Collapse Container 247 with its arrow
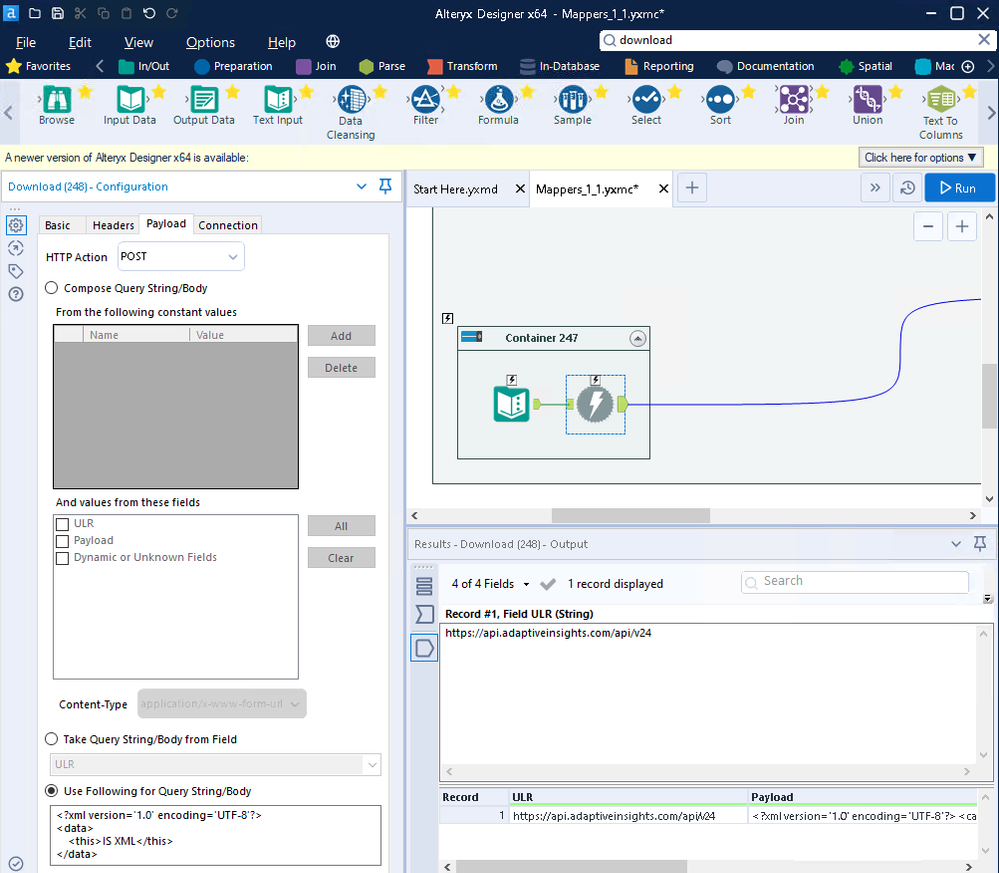This screenshot has height=873, width=999. (x=637, y=339)
